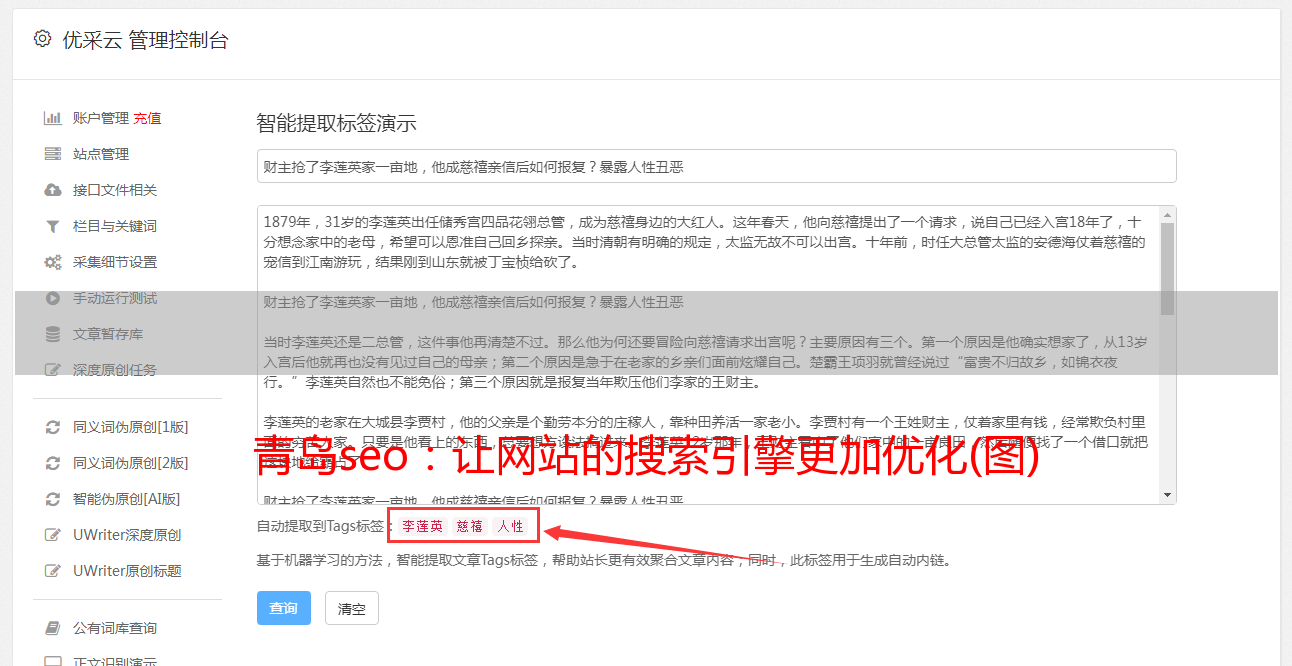Click the blue 查询 button
The height and width of the screenshot is (666, 1292).
(284, 608)
